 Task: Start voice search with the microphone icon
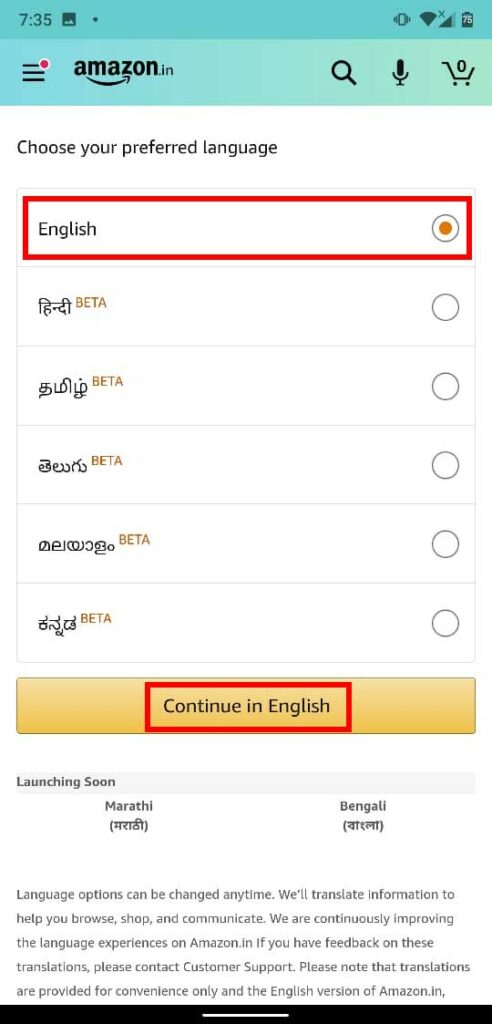(400, 72)
